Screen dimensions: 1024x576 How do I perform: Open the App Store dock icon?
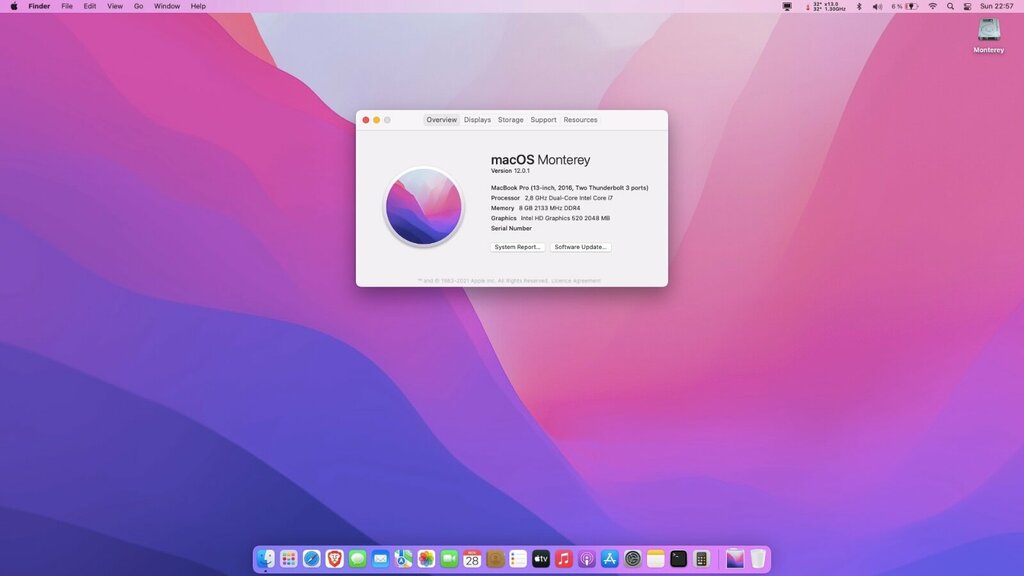tap(610, 559)
